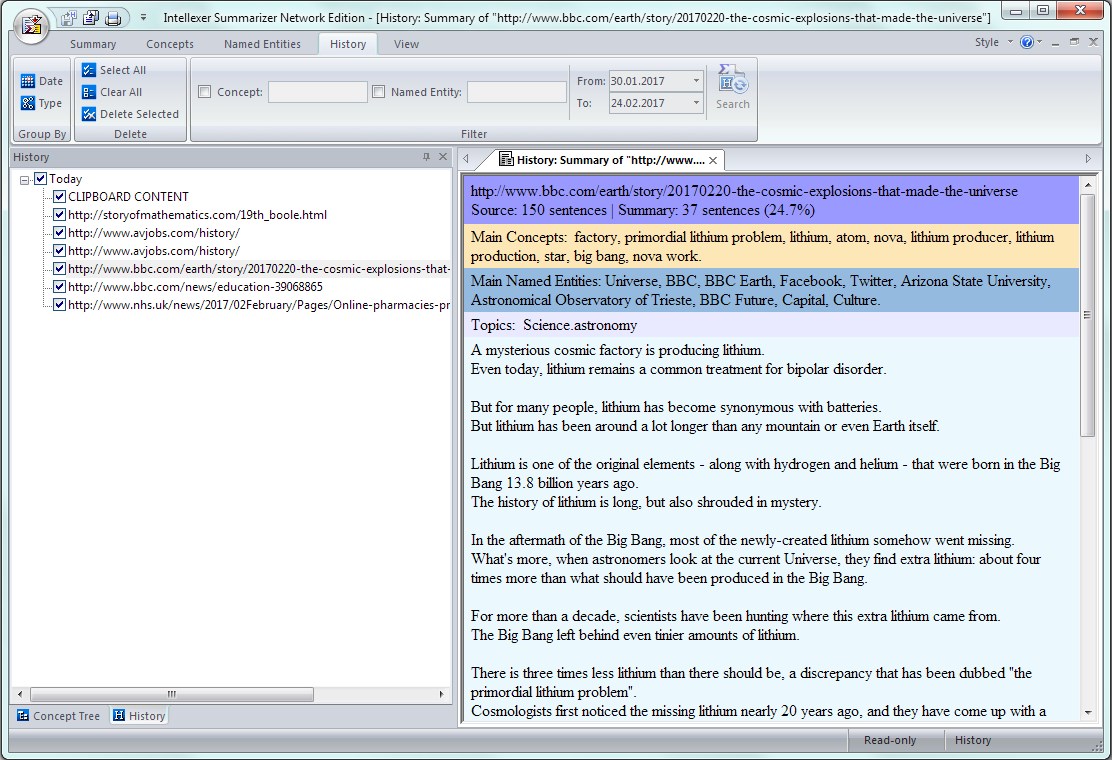Screen dimensions: 1112x760
Task: Click the History status bar entry
Action: (972, 739)
